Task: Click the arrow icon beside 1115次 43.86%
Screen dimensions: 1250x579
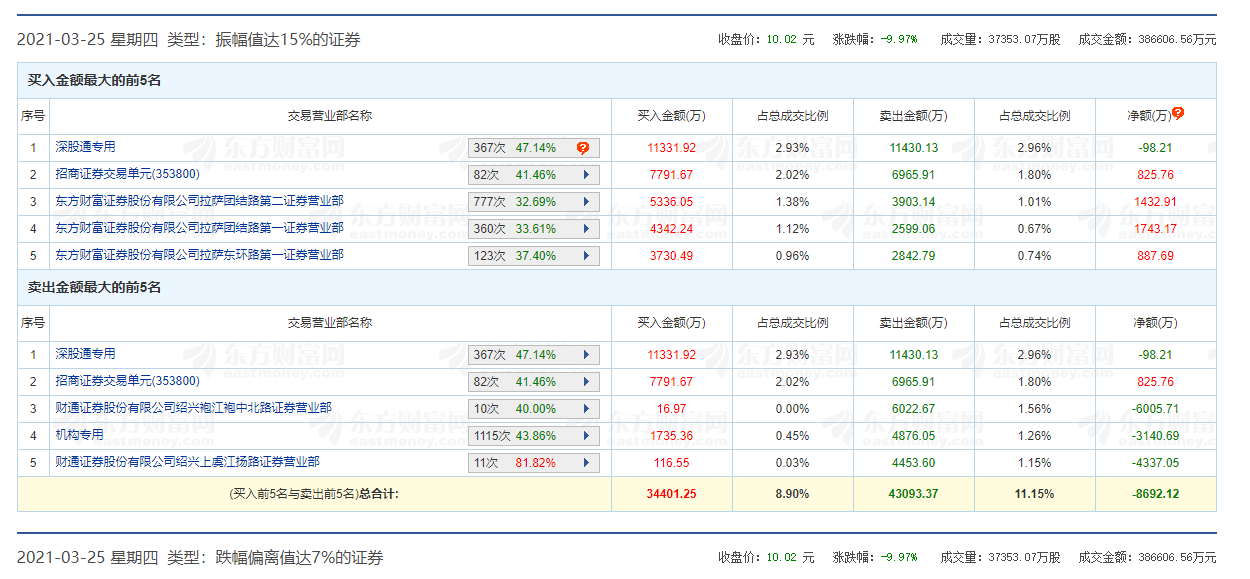Action: pyautogui.click(x=586, y=436)
